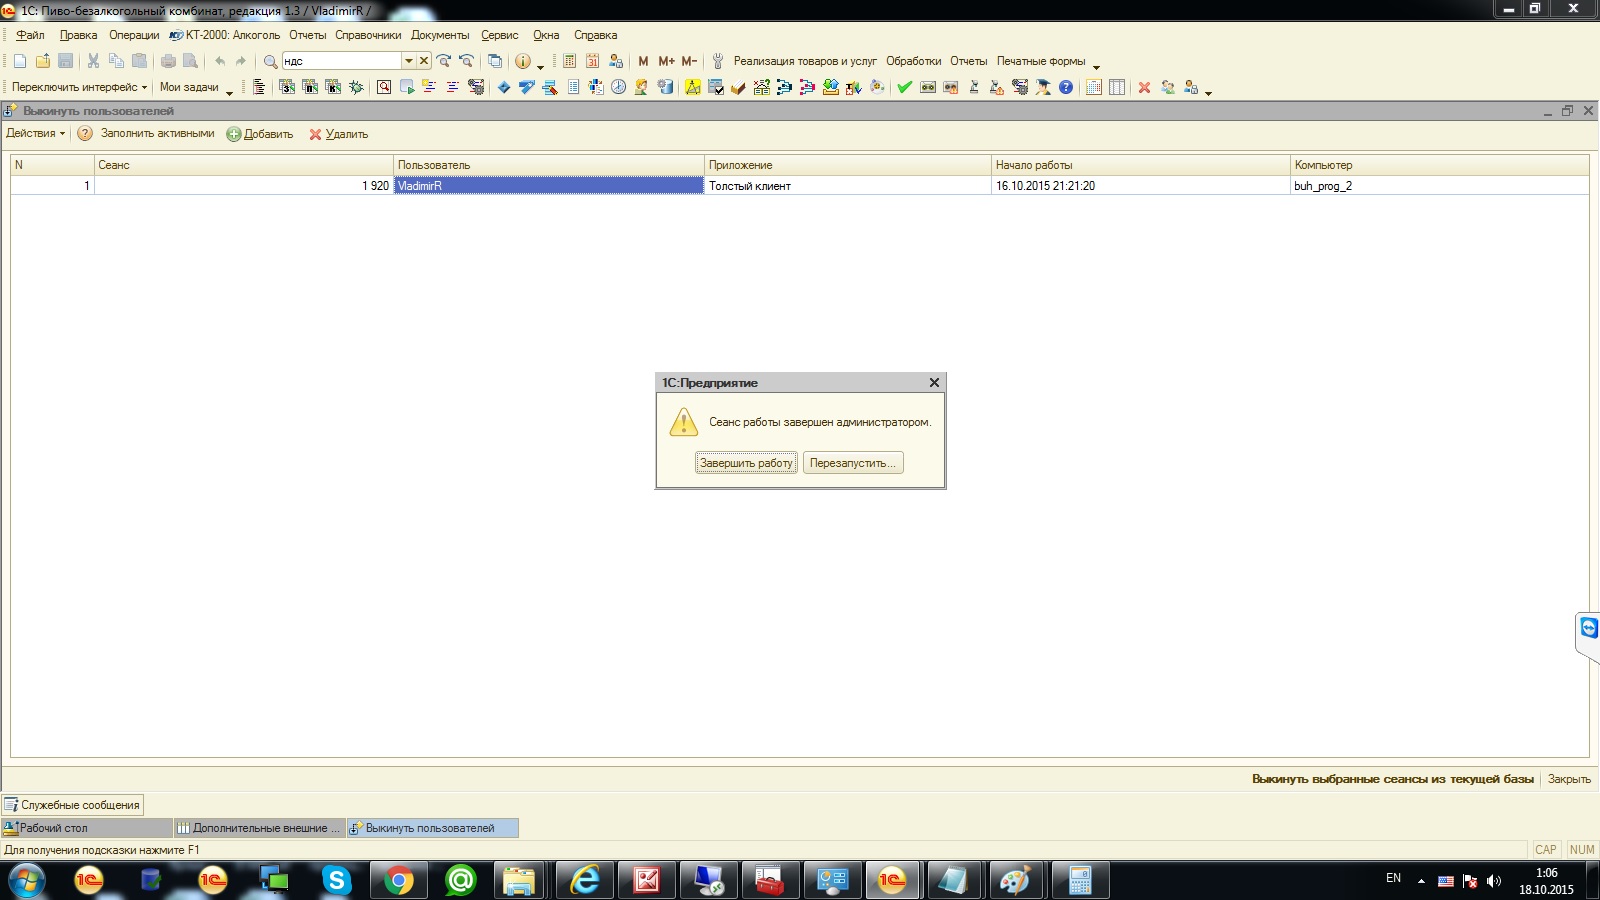
Task: Select the VladimirR cell in Пользователь column
Action: [x=549, y=186]
